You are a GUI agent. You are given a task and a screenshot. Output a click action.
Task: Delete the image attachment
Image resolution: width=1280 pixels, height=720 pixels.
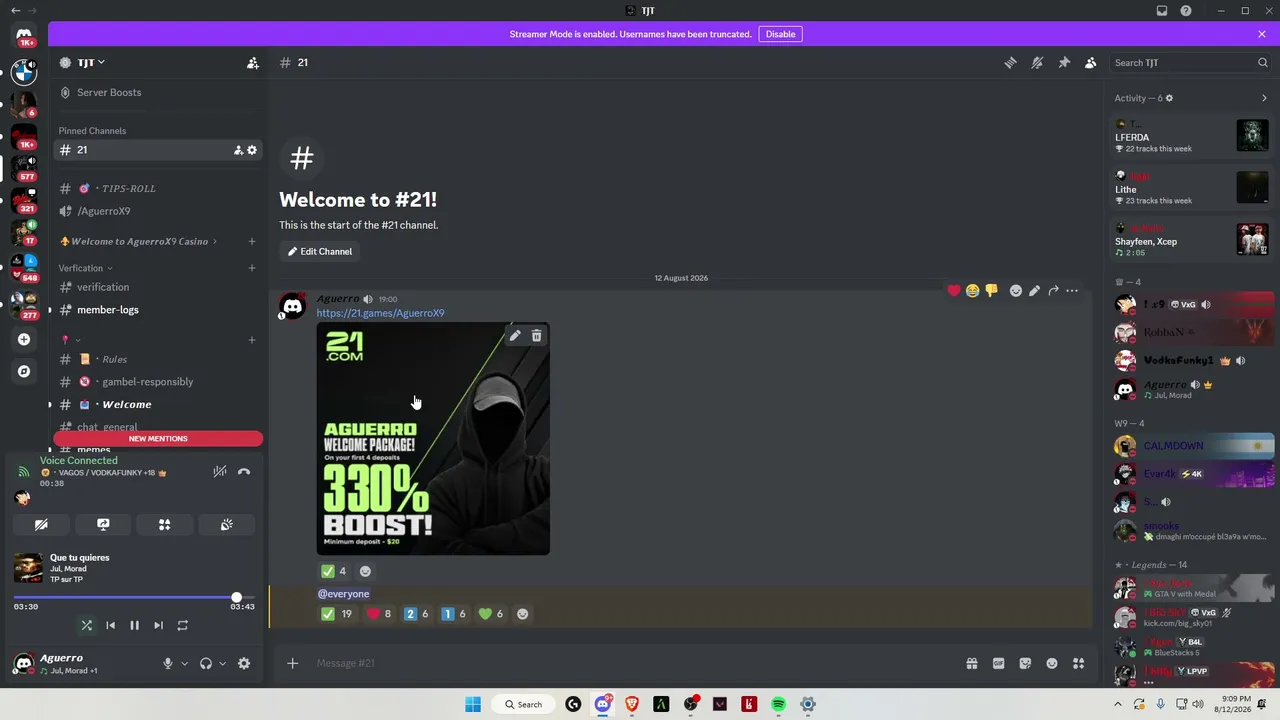[x=537, y=336]
